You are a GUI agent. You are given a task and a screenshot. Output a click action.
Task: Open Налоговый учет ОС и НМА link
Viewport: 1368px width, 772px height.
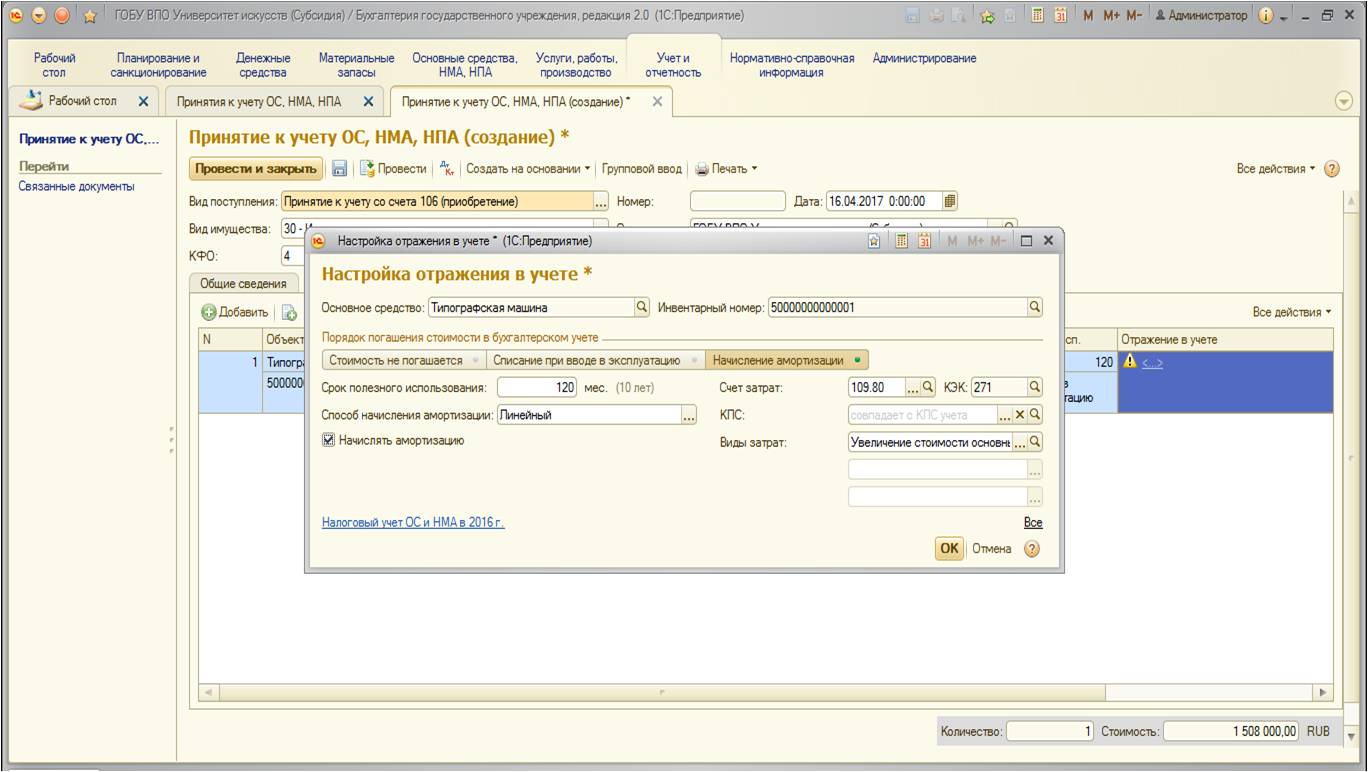[x=413, y=522]
